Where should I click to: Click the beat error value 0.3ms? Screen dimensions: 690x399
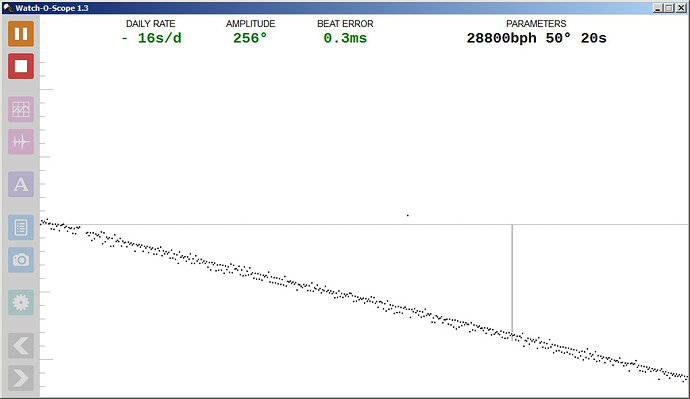click(345, 38)
